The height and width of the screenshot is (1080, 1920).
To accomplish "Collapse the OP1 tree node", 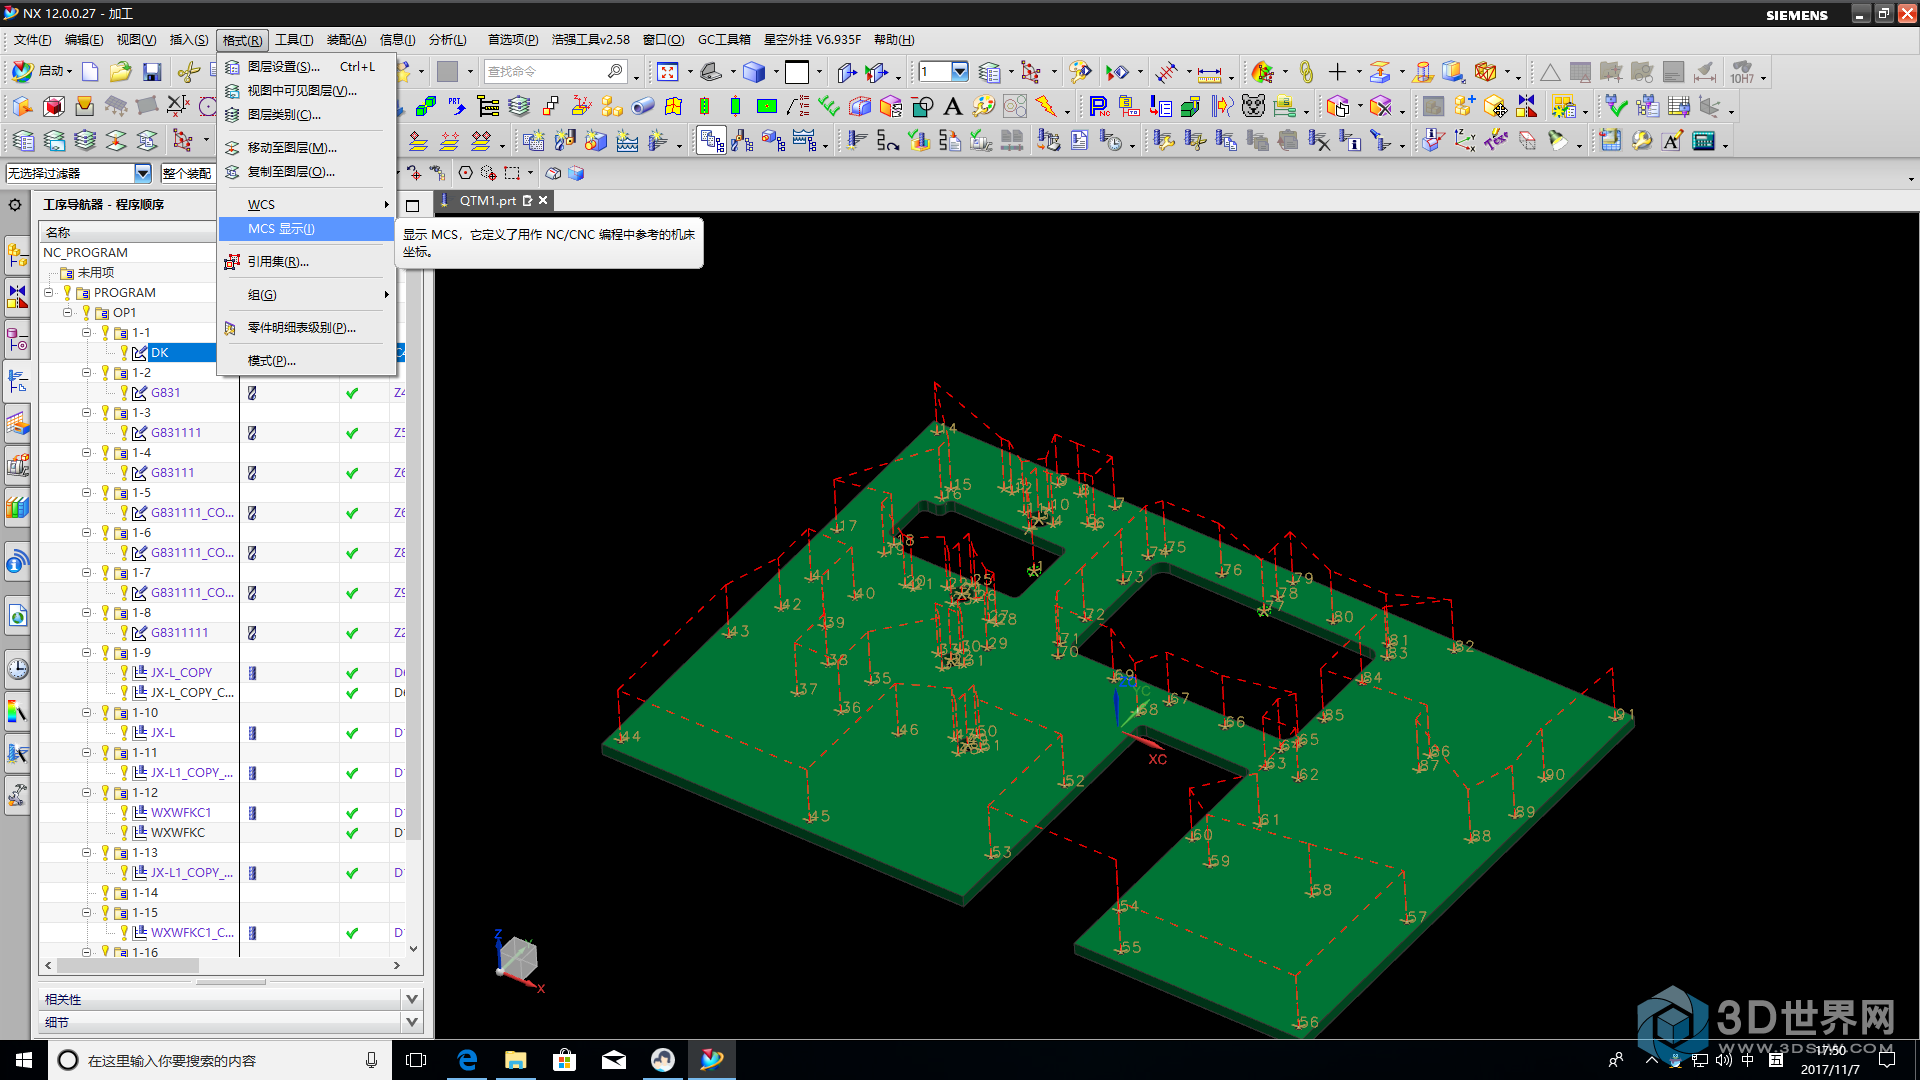I will click(67, 312).
